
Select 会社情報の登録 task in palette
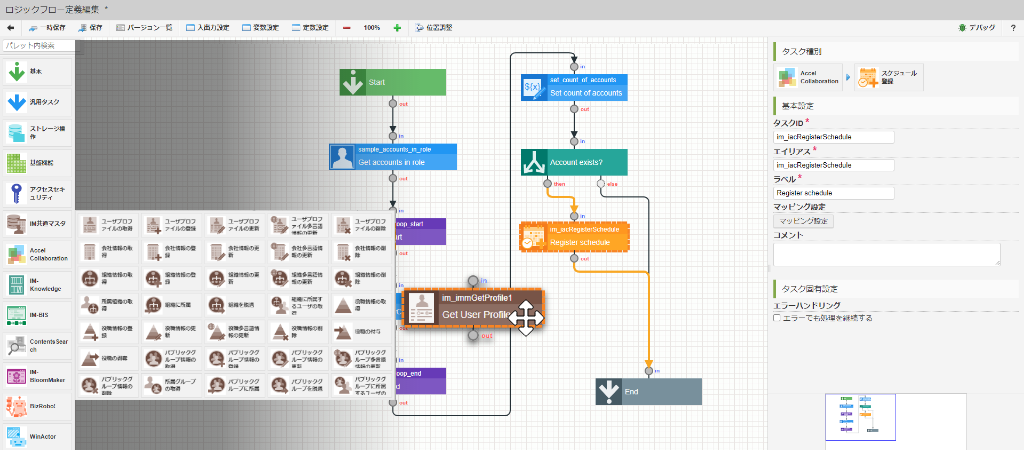[171, 251]
